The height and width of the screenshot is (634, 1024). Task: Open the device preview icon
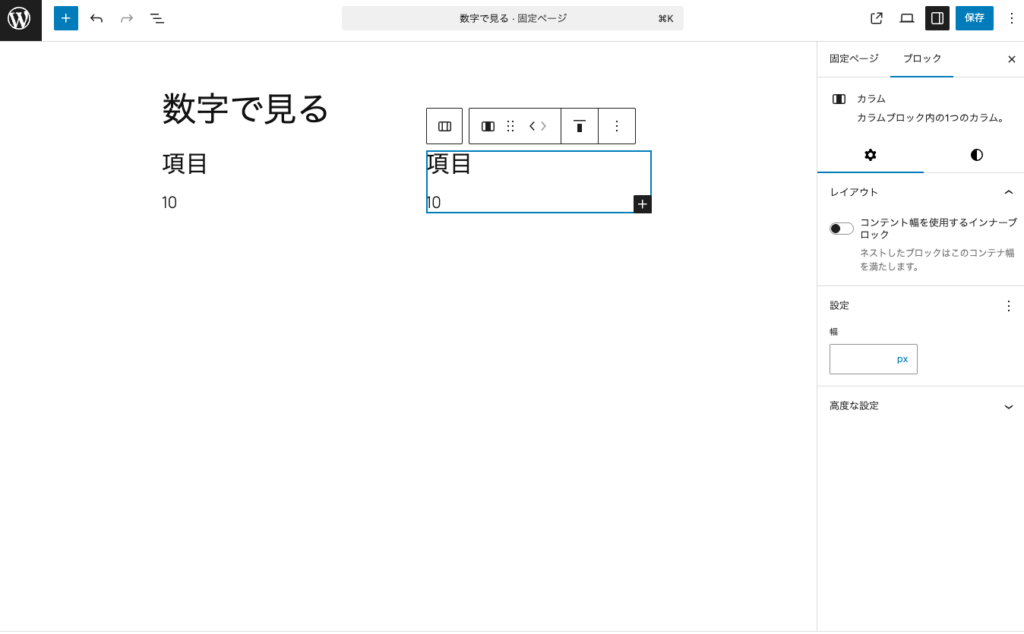[x=906, y=18]
